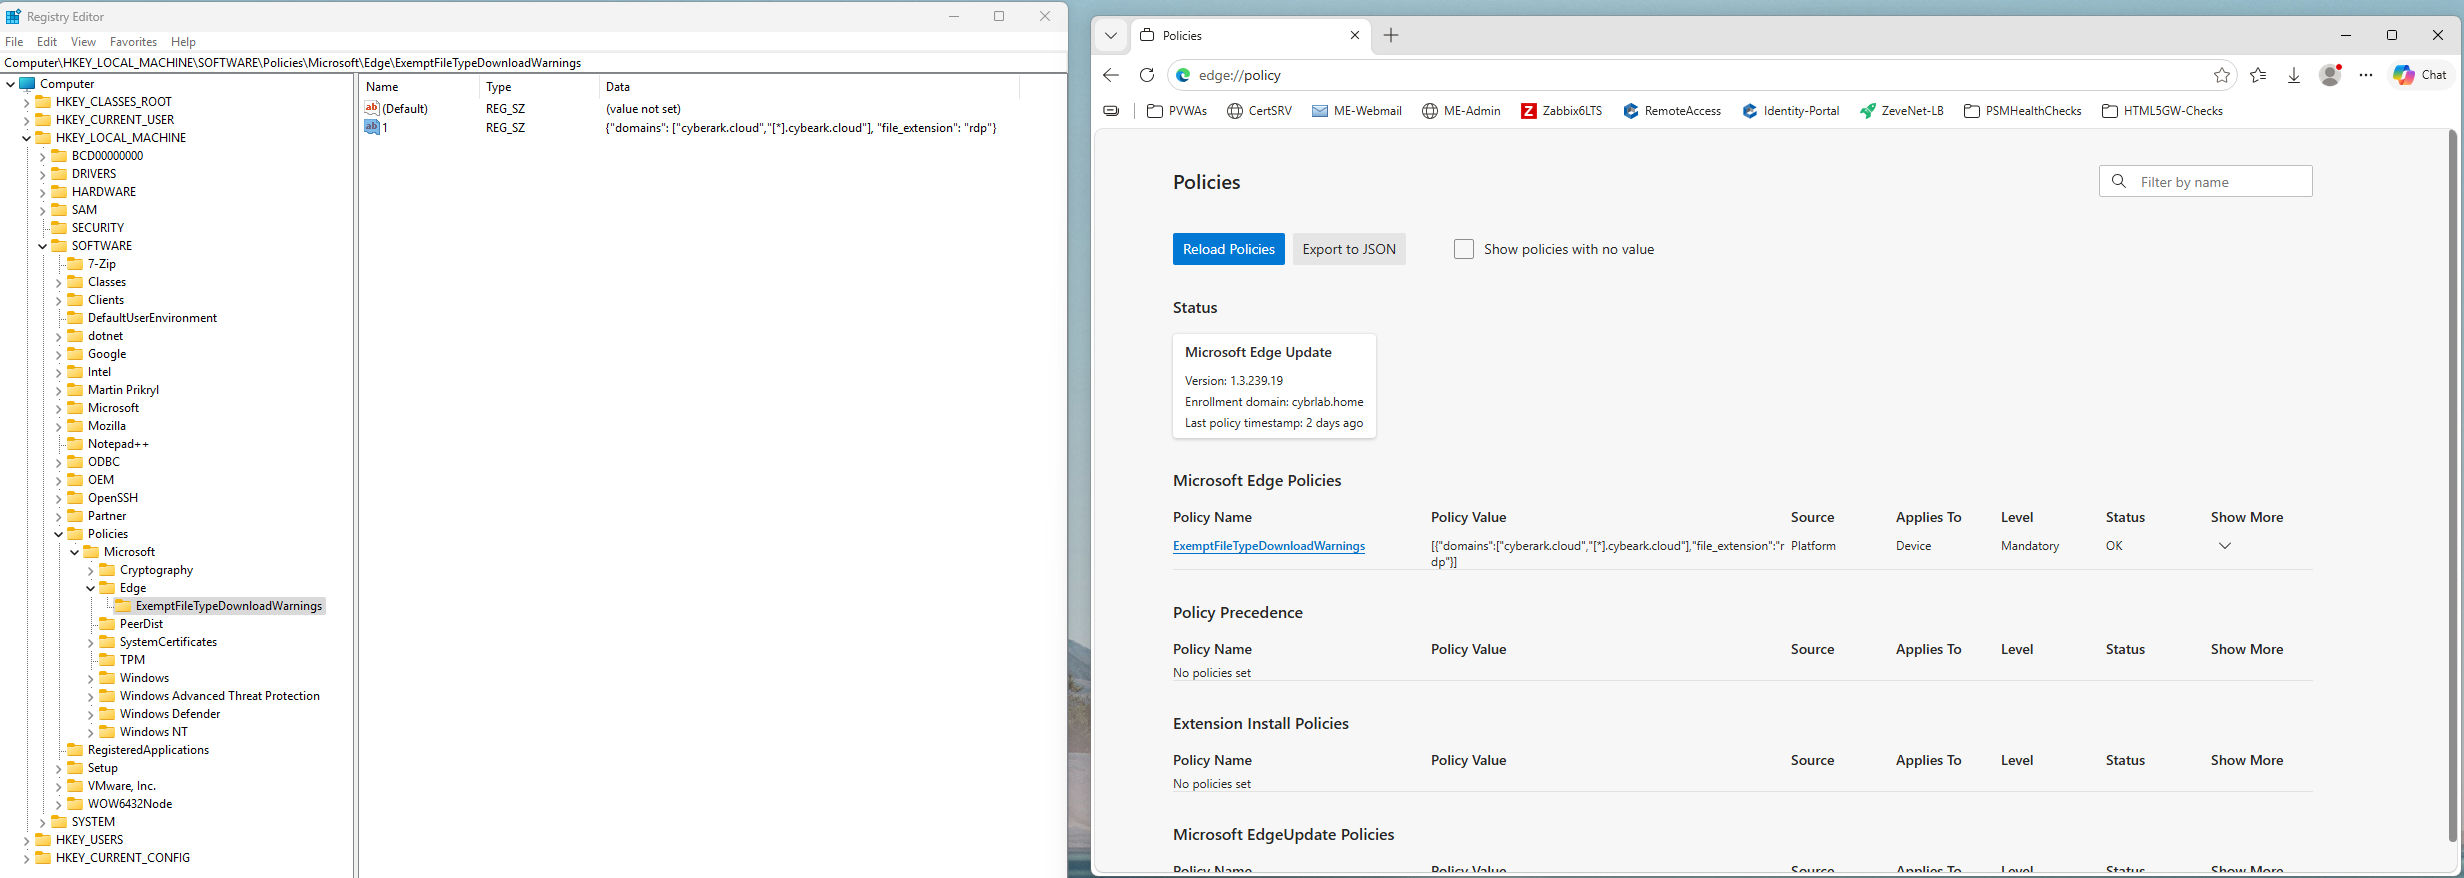Select the (Default) registry value

point(404,109)
